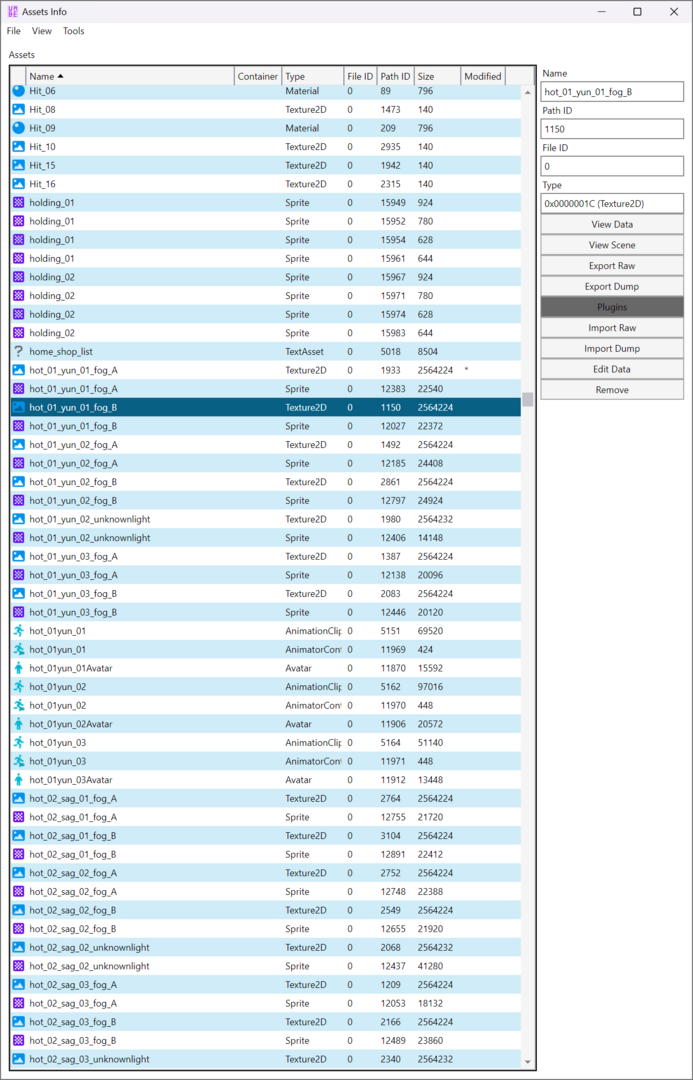693x1080 pixels.
Task: Click the Texture2D icon beside Hit_10
Action: (19, 147)
